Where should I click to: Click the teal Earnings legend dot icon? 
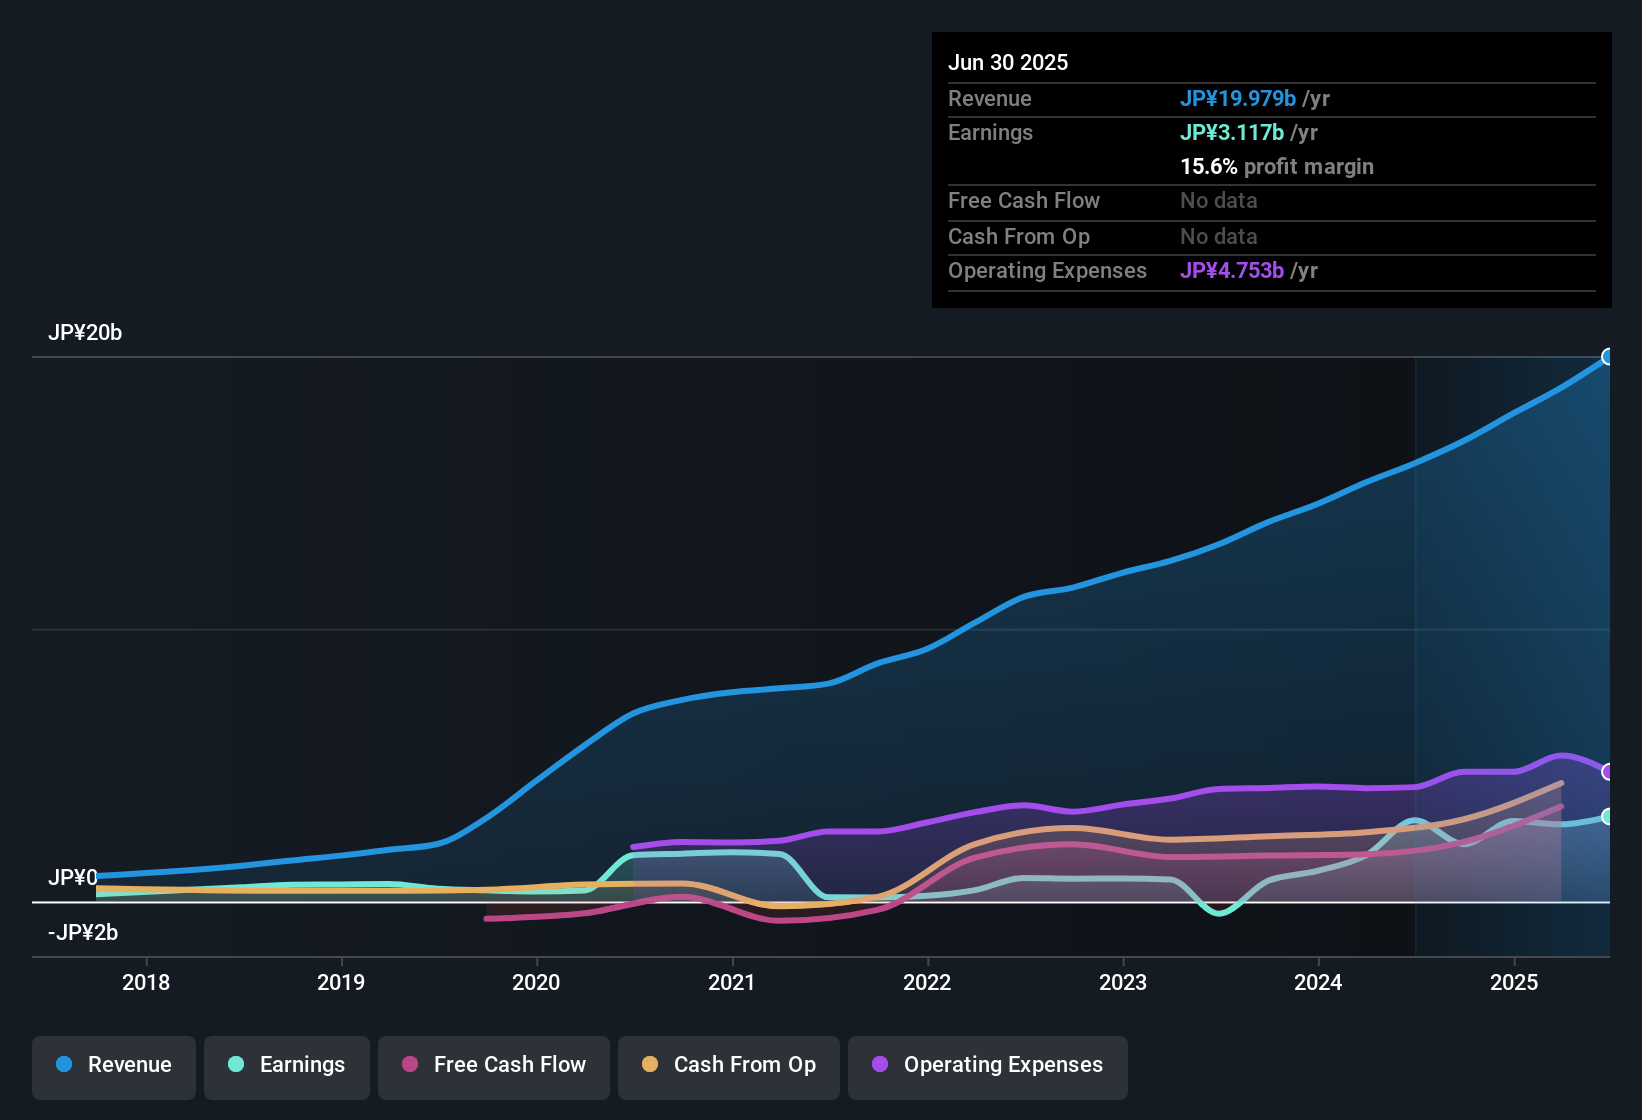237,1065
